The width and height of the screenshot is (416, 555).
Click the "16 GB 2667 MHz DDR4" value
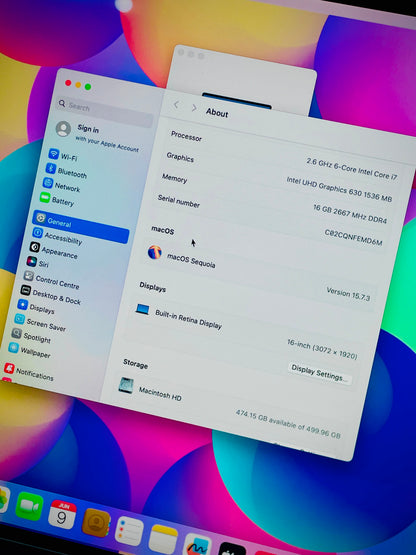(350, 214)
